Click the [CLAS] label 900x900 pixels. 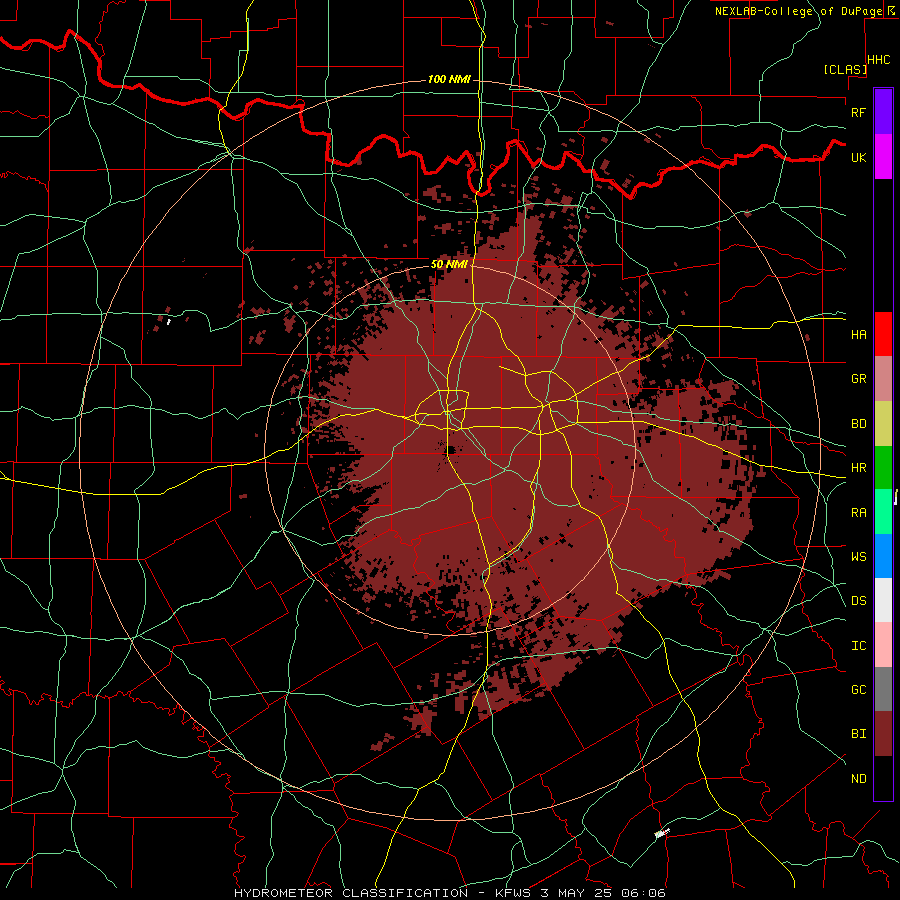point(845,70)
